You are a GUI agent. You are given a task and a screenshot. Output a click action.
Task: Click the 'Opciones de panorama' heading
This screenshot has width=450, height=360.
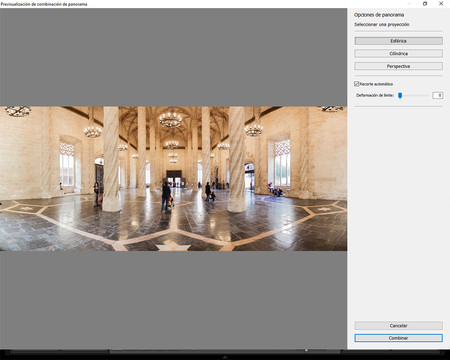[x=379, y=15]
